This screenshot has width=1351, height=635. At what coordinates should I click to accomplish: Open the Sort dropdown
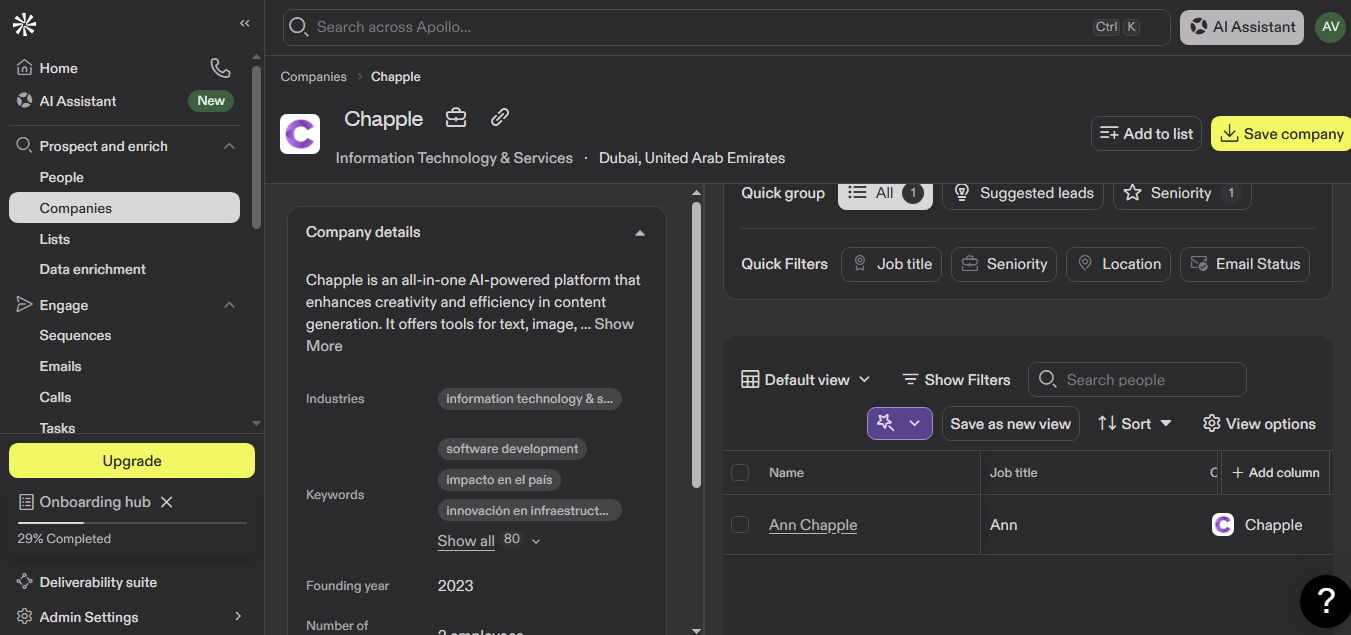point(1134,424)
